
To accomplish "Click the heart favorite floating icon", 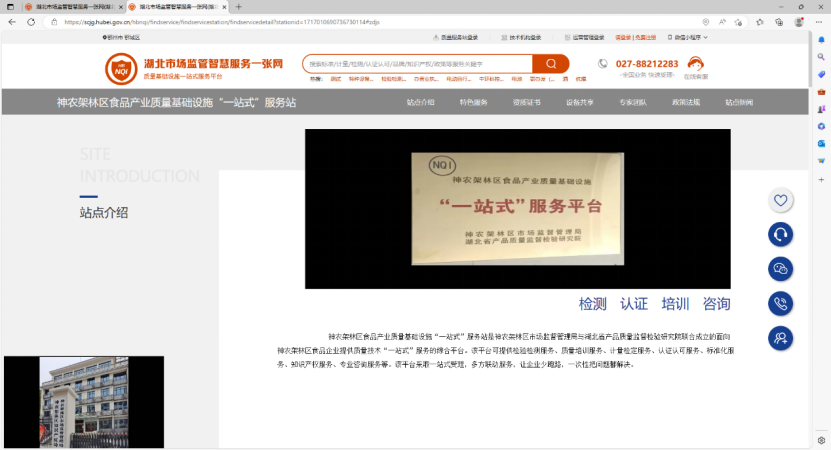I will (781, 200).
